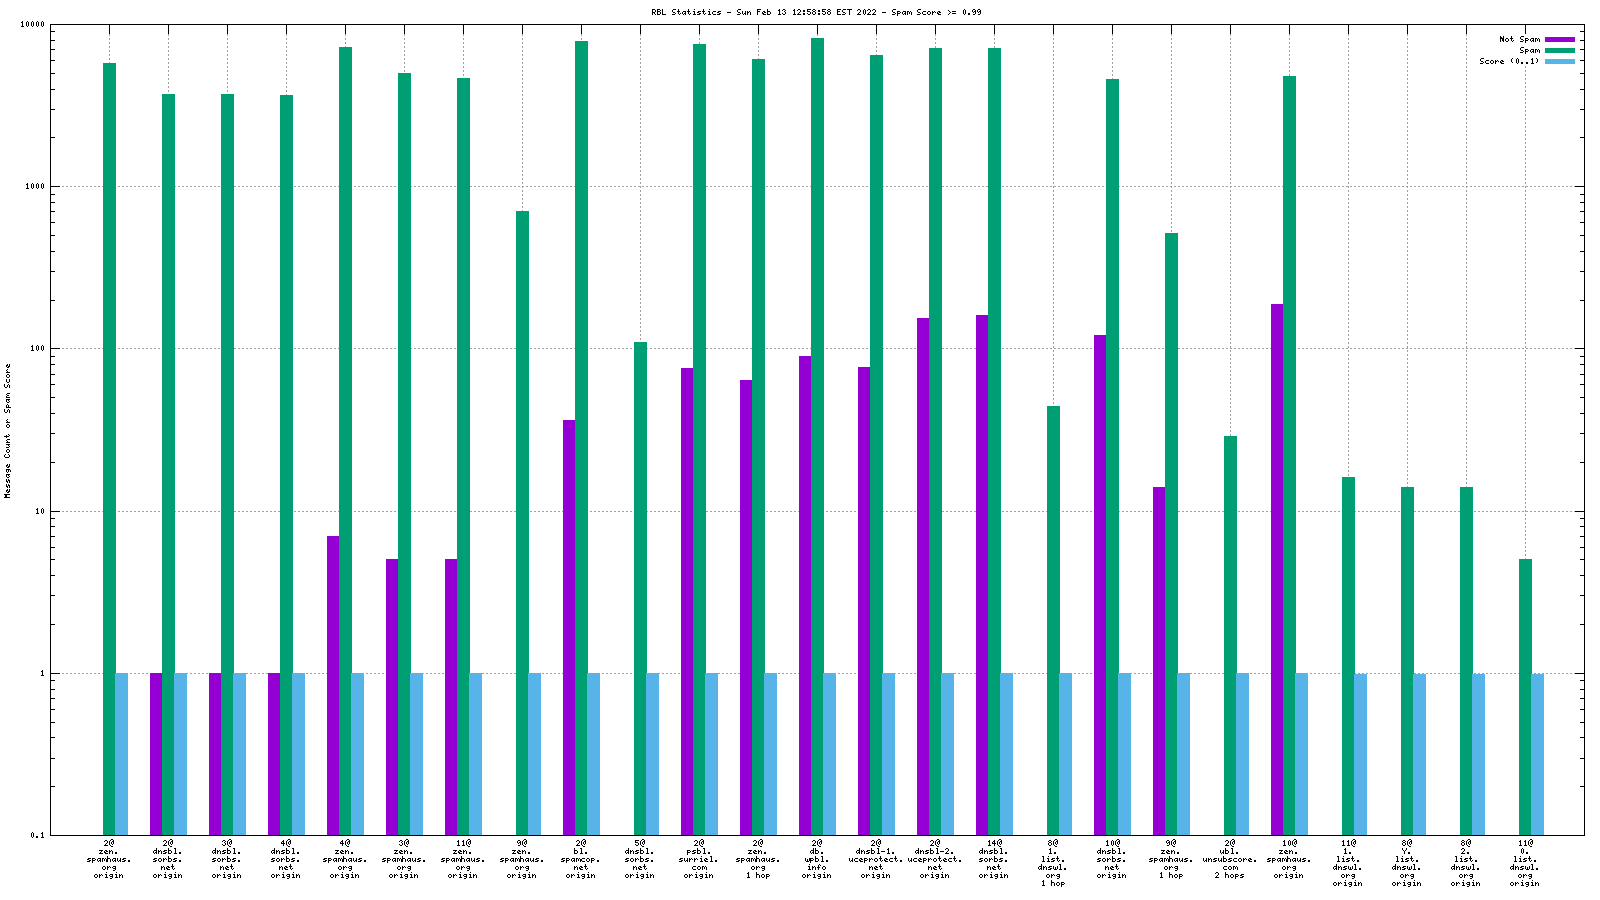Click the blue Score (0..1) legend swatch
The width and height of the screenshot is (1600, 900).
pos(1559,62)
